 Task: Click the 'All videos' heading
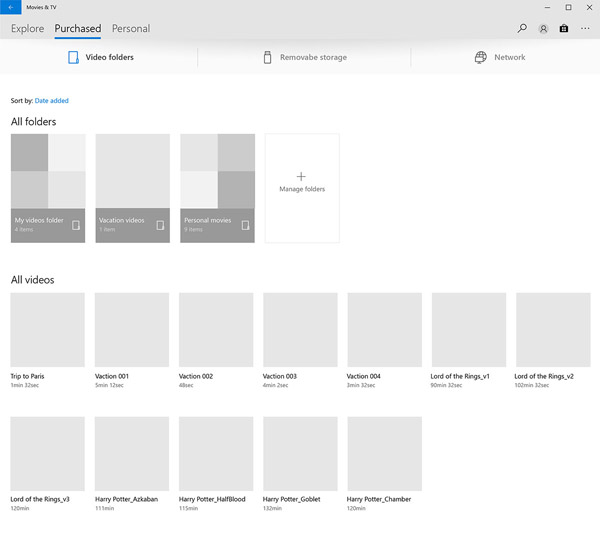pyautogui.click(x=33, y=280)
